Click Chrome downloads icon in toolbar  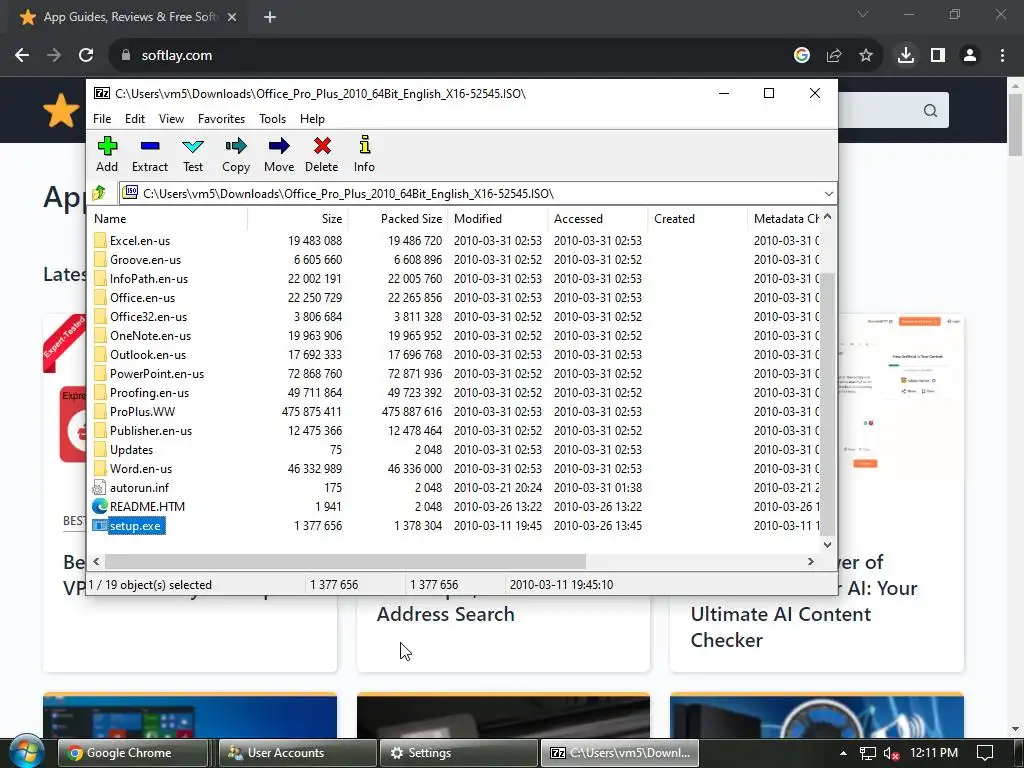click(906, 56)
